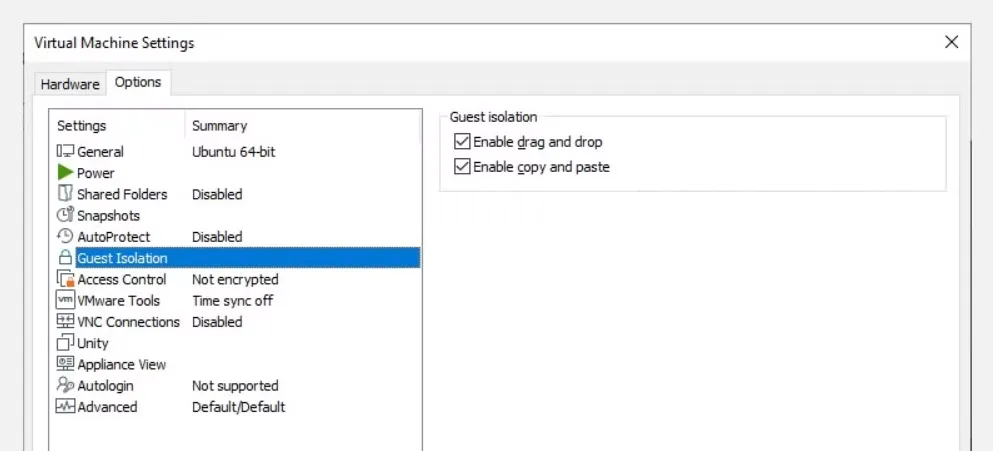Toggle Enable drag and drop checkbox
This screenshot has height=451, width=993.
462,142
